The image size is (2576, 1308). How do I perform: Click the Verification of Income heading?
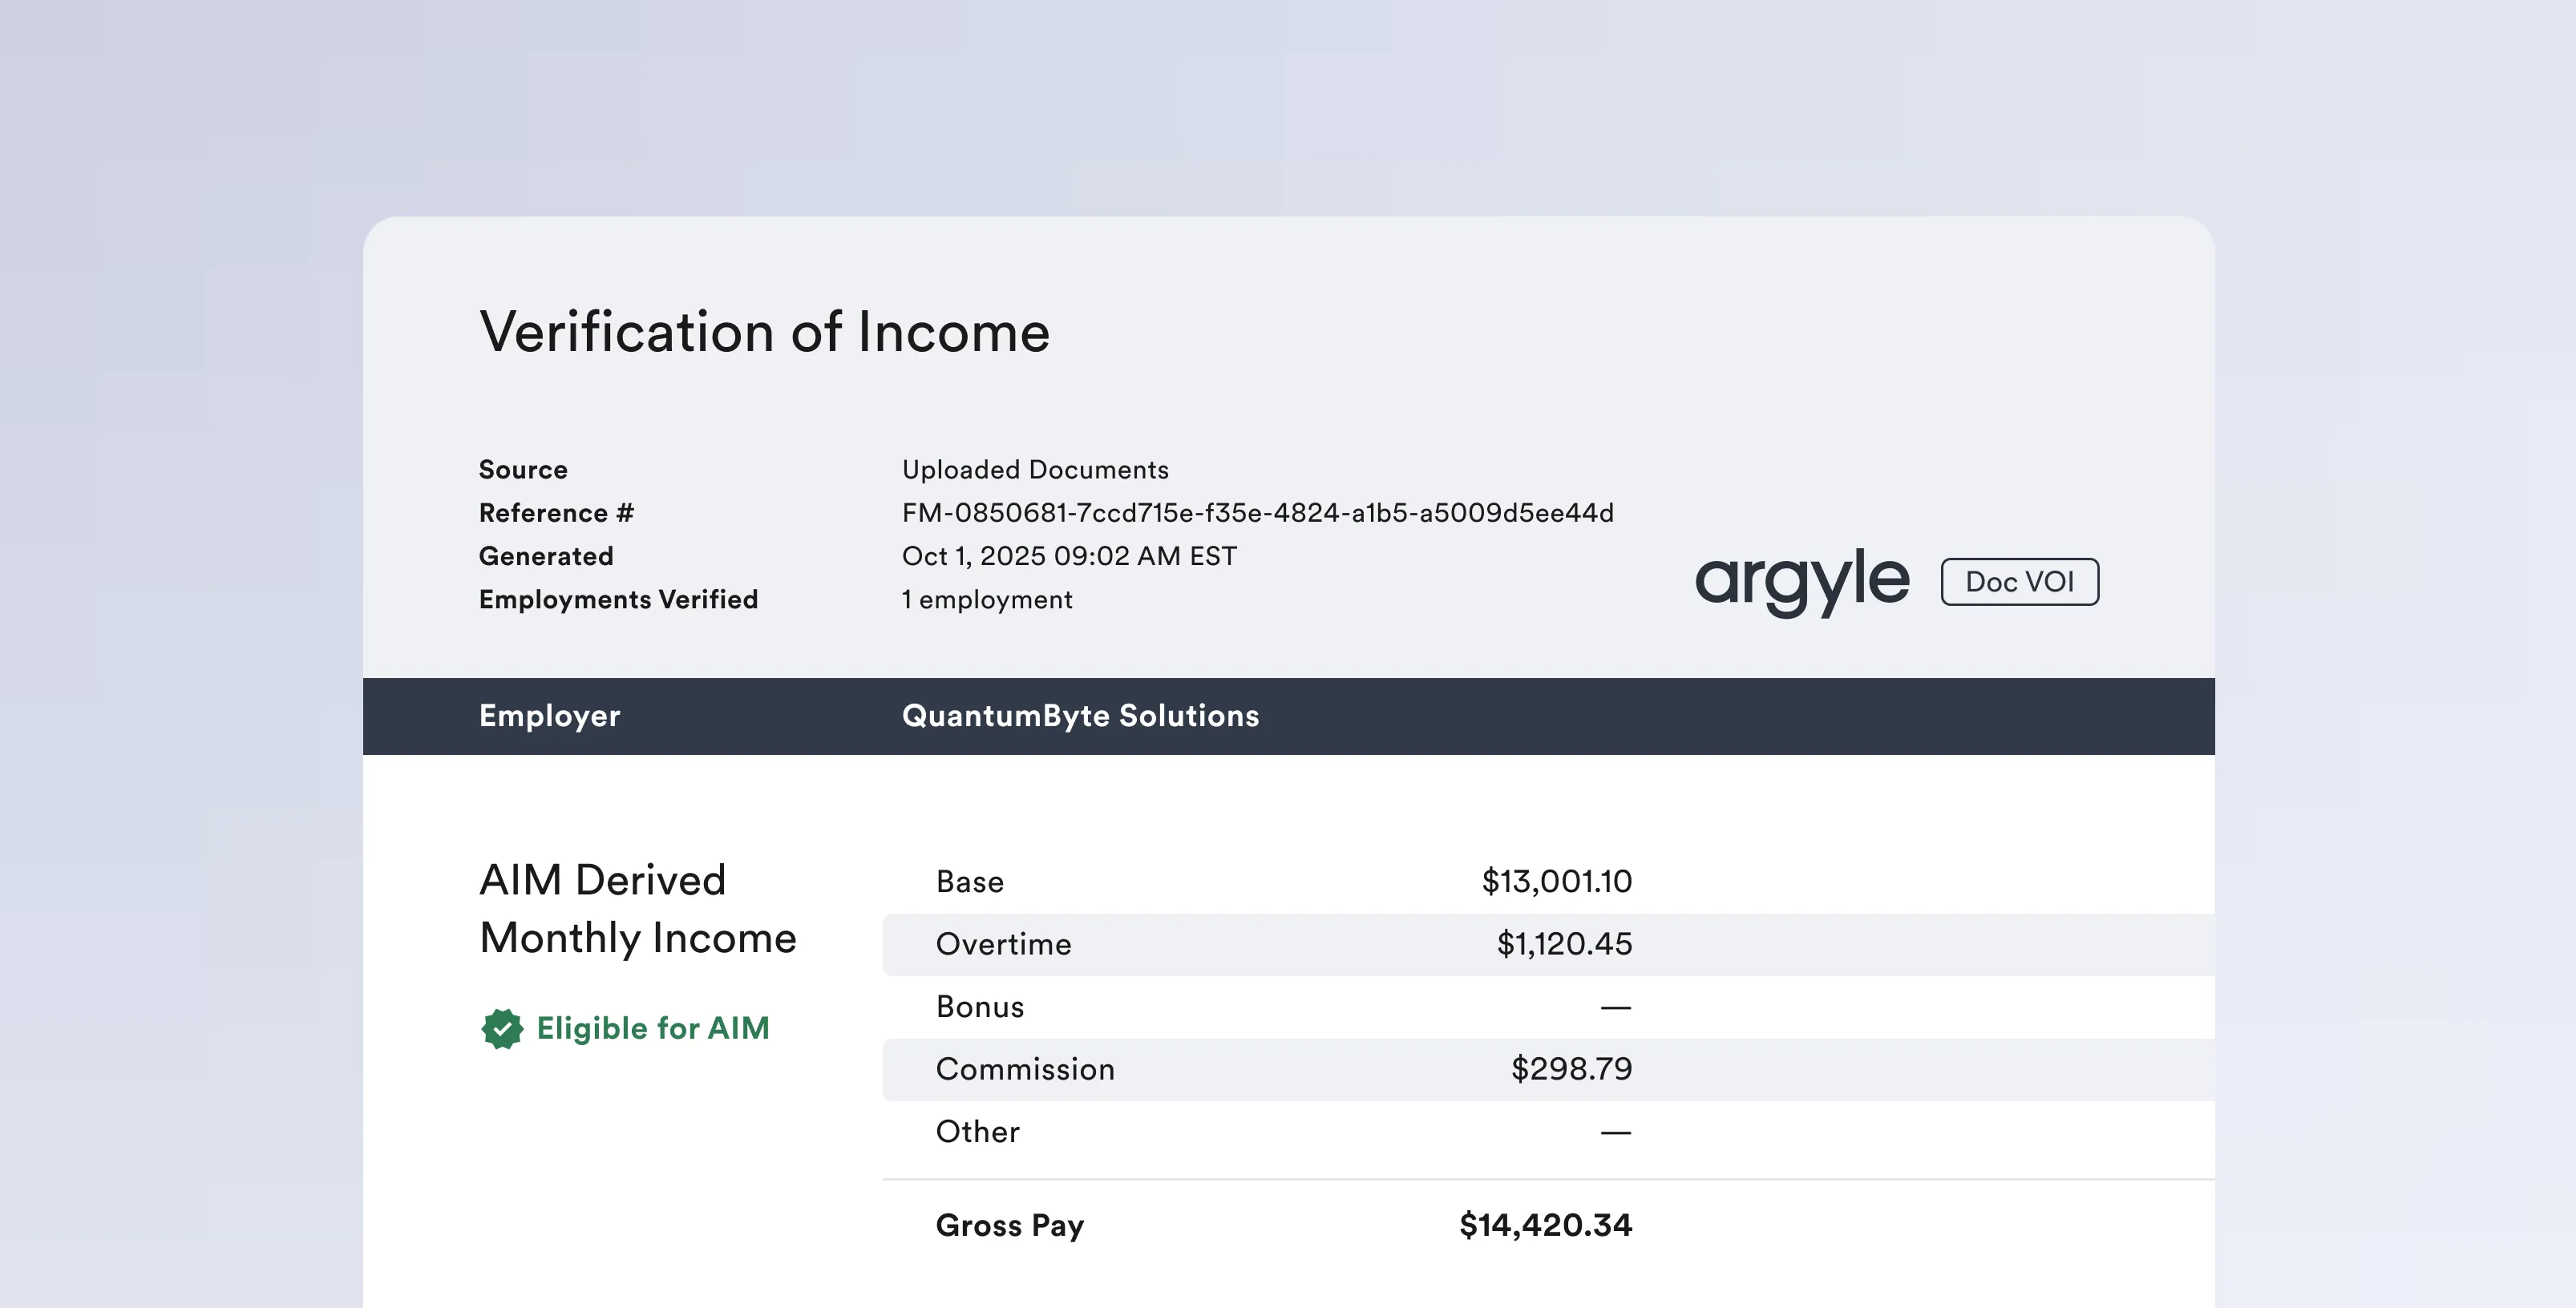click(764, 332)
